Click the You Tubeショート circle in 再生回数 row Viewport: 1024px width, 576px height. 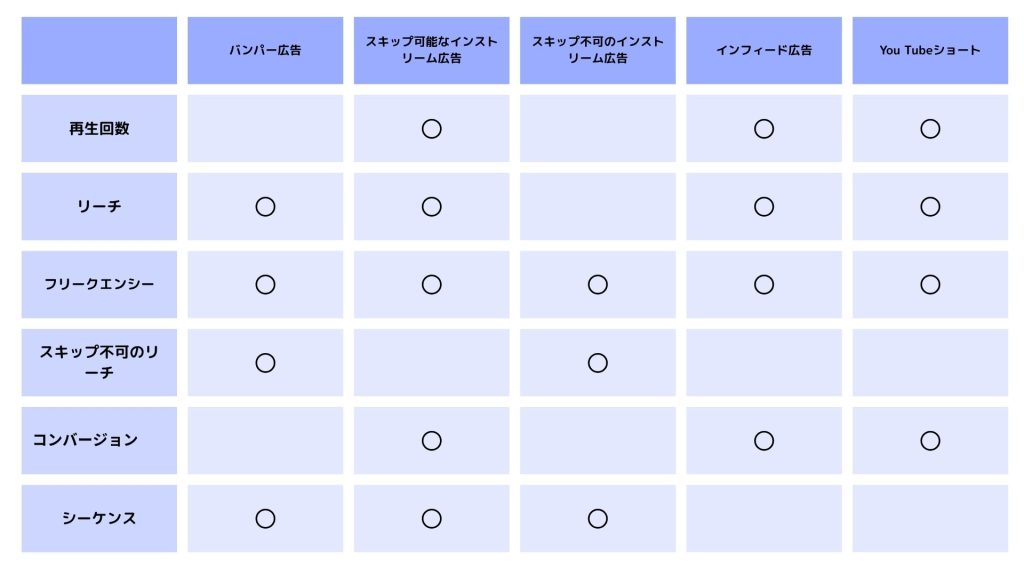(x=930, y=129)
